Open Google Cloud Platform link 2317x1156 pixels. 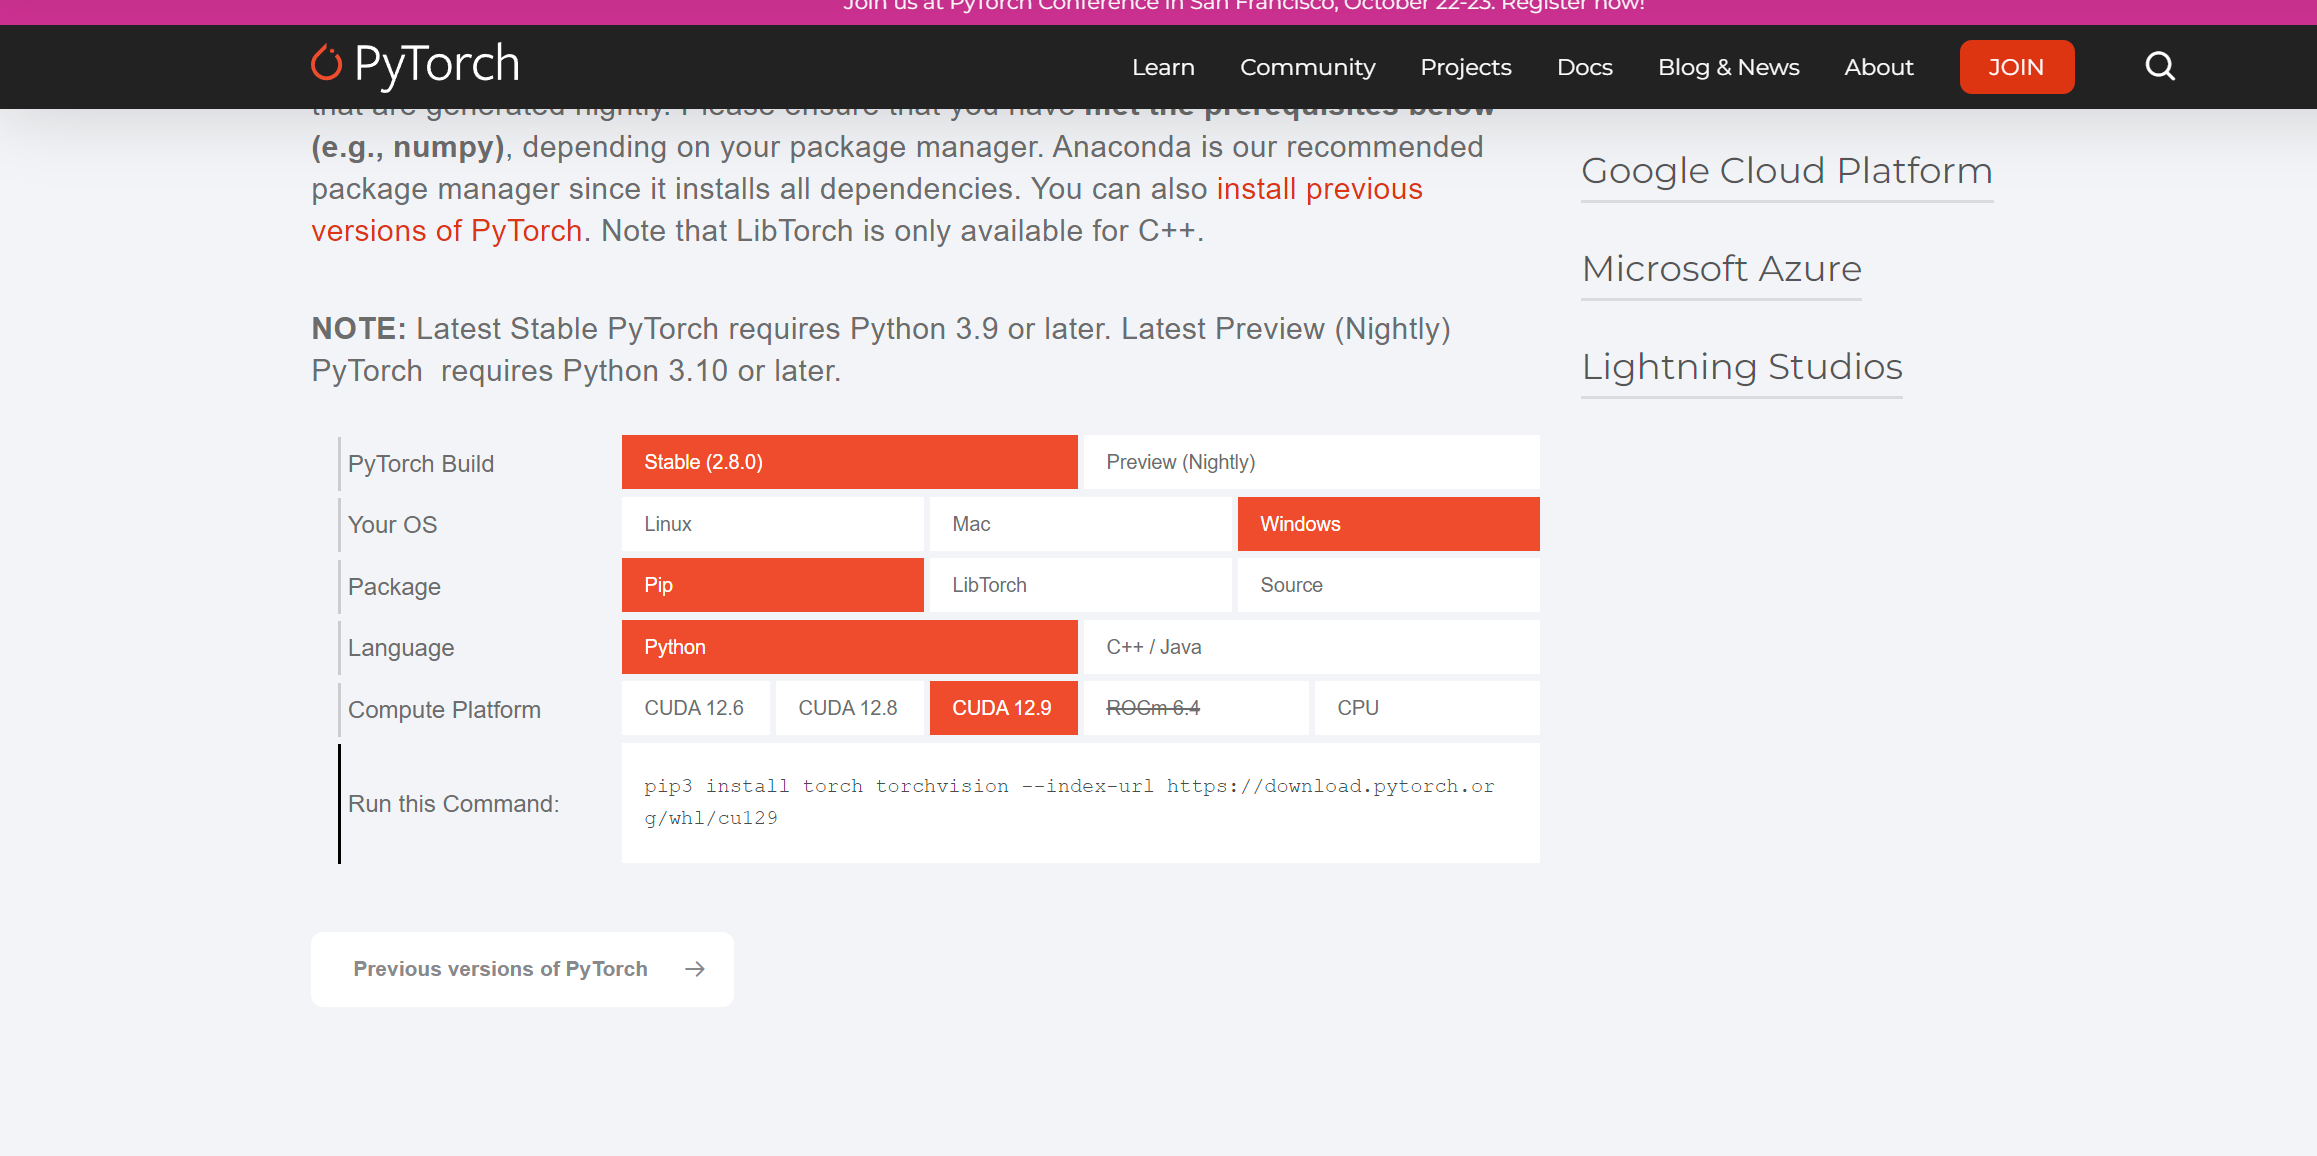coord(1786,171)
